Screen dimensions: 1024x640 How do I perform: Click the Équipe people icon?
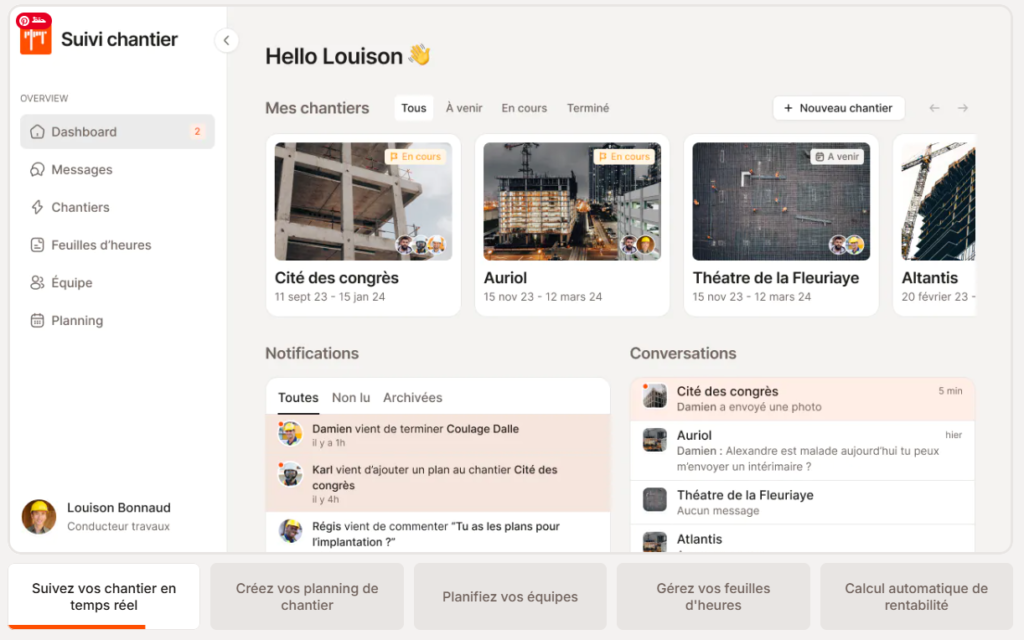tap(37, 283)
